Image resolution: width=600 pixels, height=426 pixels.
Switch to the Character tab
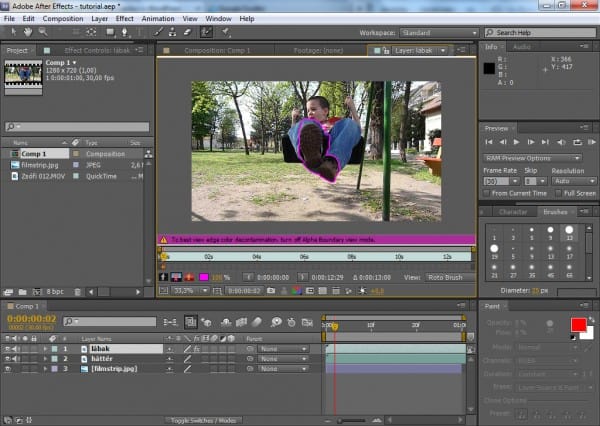pyautogui.click(x=512, y=212)
